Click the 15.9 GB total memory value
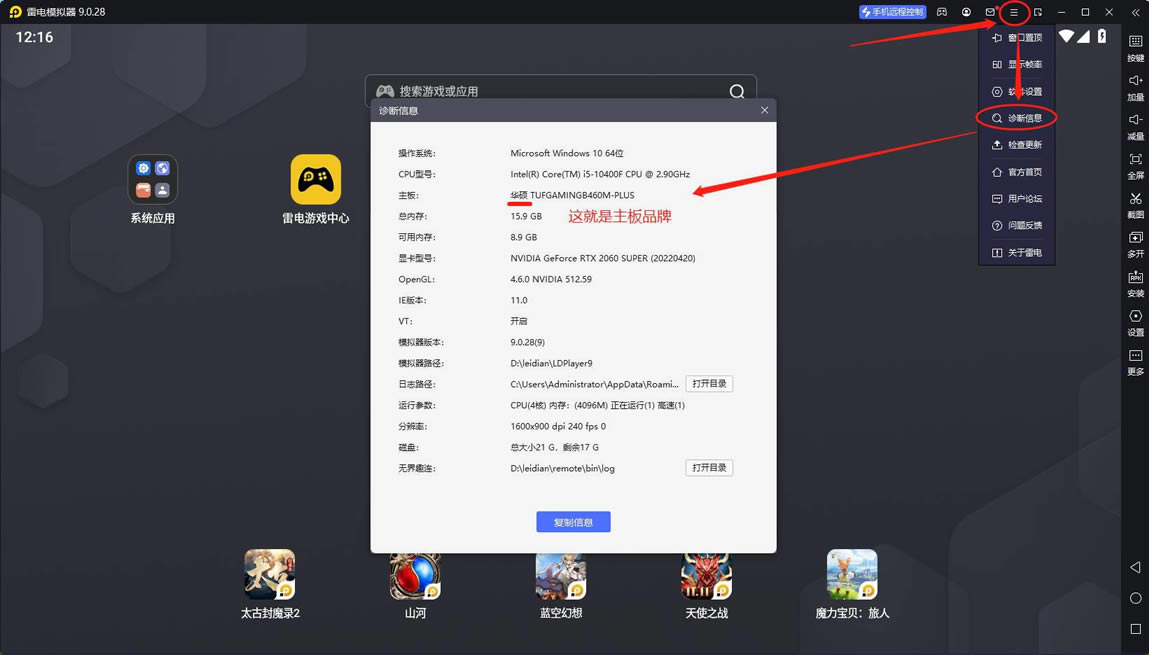Image resolution: width=1149 pixels, height=655 pixels. pyautogui.click(x=525, y=216)
